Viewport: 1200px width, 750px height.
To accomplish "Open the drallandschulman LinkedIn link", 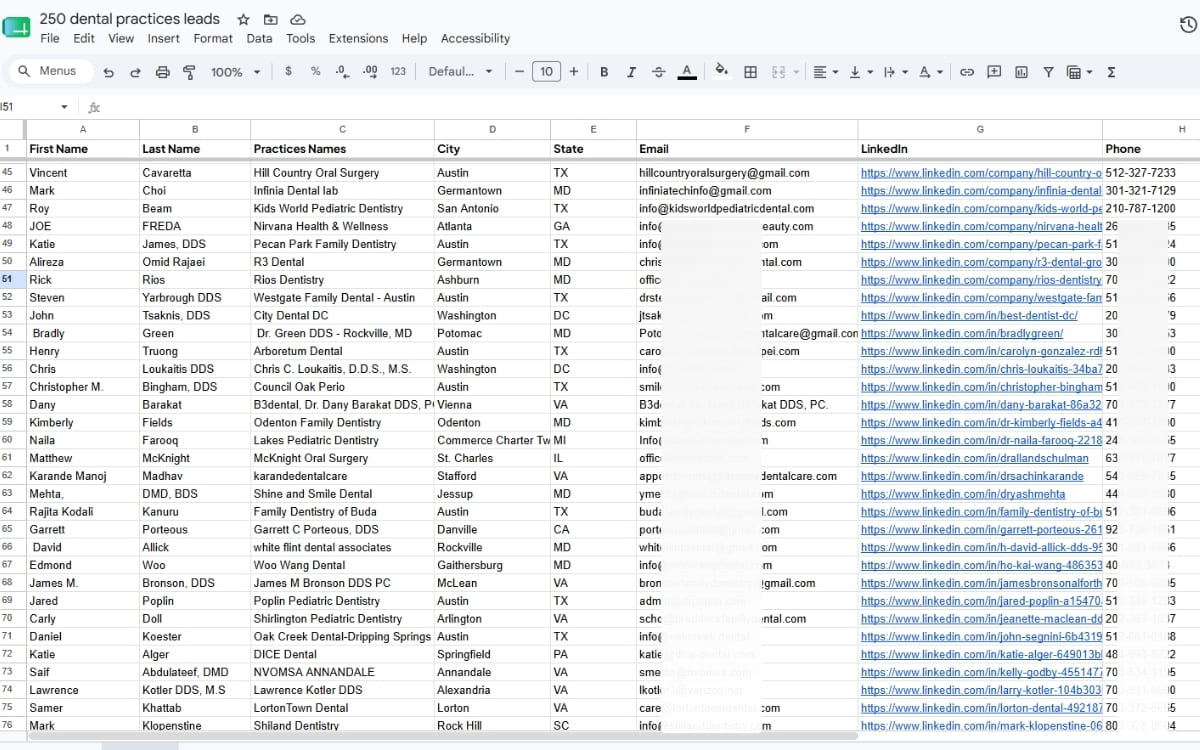I will (x=974, y=458).
